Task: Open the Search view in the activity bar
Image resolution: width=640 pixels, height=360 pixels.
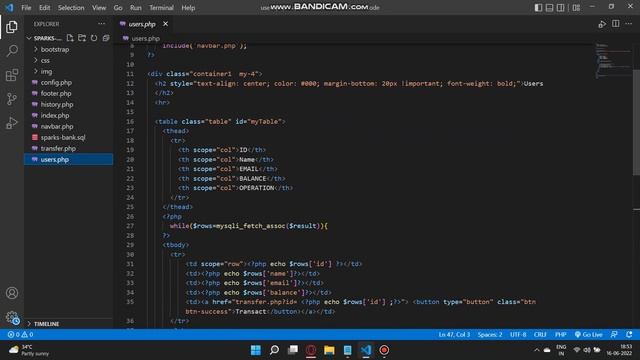Action: 12,51
